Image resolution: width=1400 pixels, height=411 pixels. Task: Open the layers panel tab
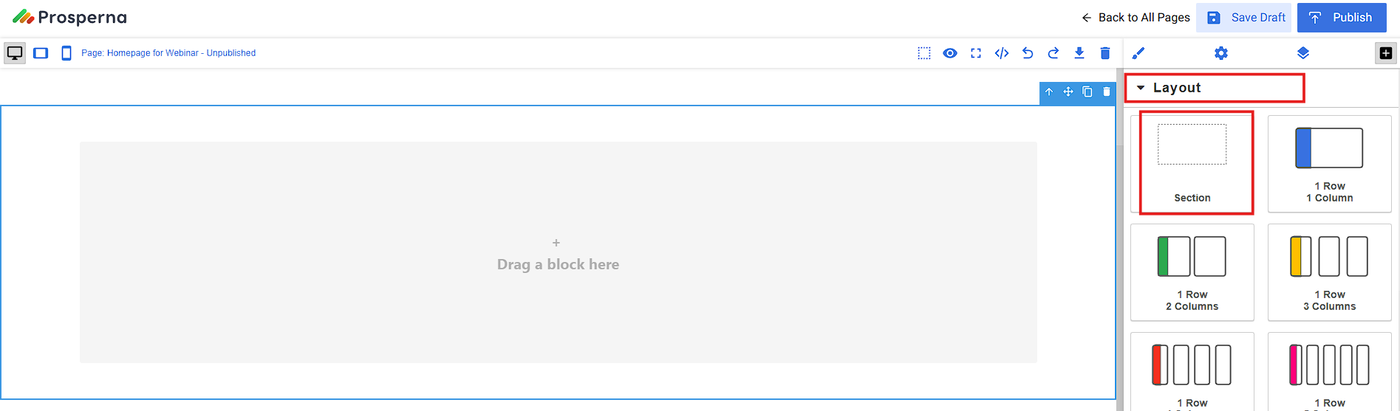click(1302, 53)
